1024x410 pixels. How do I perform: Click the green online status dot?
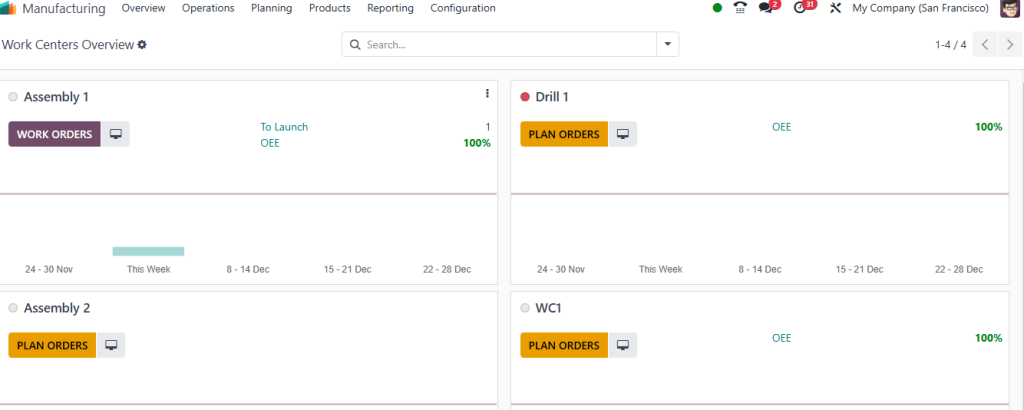coord(717,8)
